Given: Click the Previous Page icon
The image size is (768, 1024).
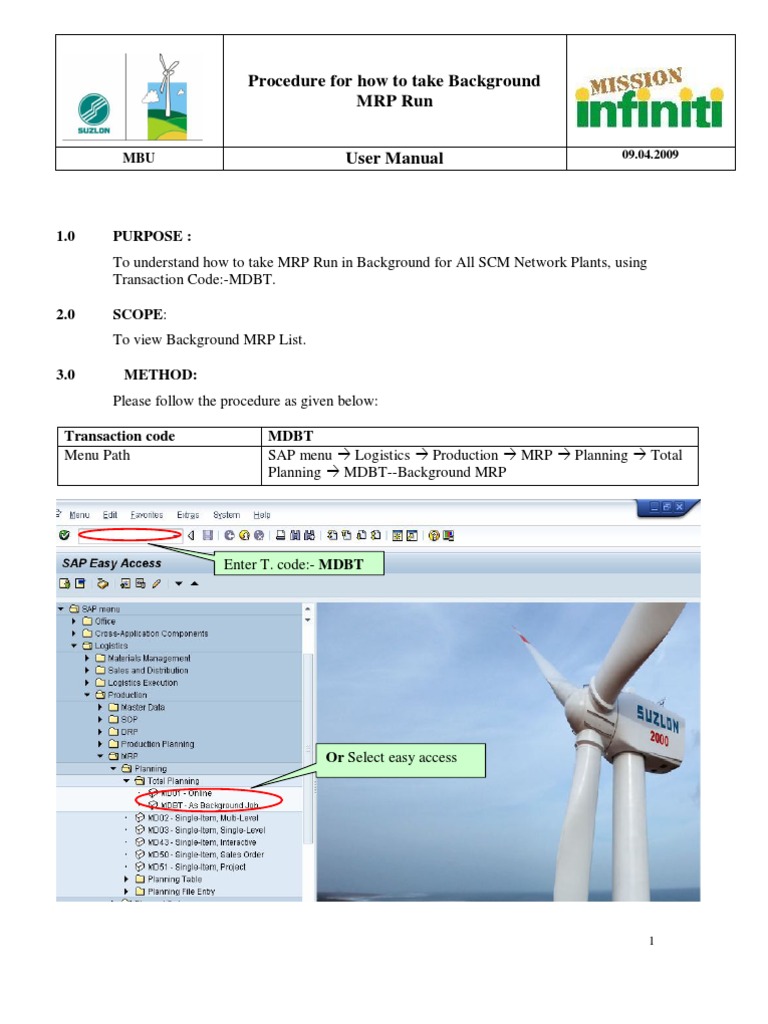Looking at the screenshot, I should coord(347,536).
